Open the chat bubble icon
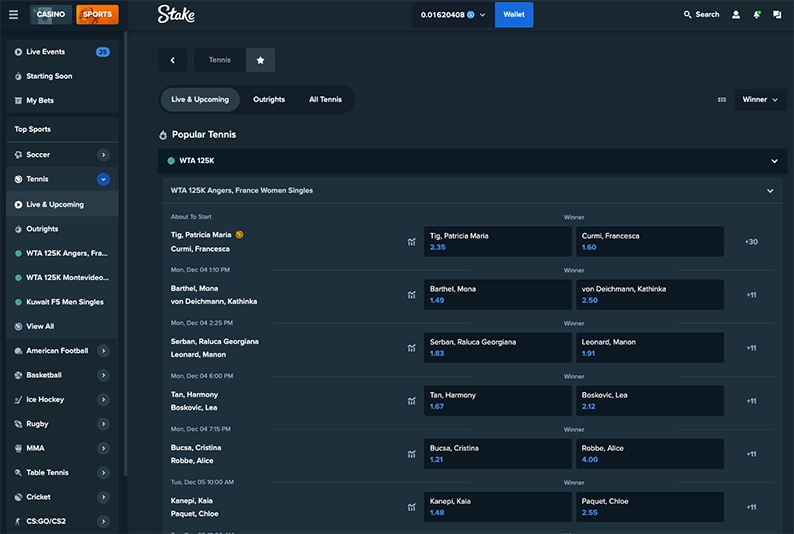Viewport: 794px width, 534px height. pos(777,15)
